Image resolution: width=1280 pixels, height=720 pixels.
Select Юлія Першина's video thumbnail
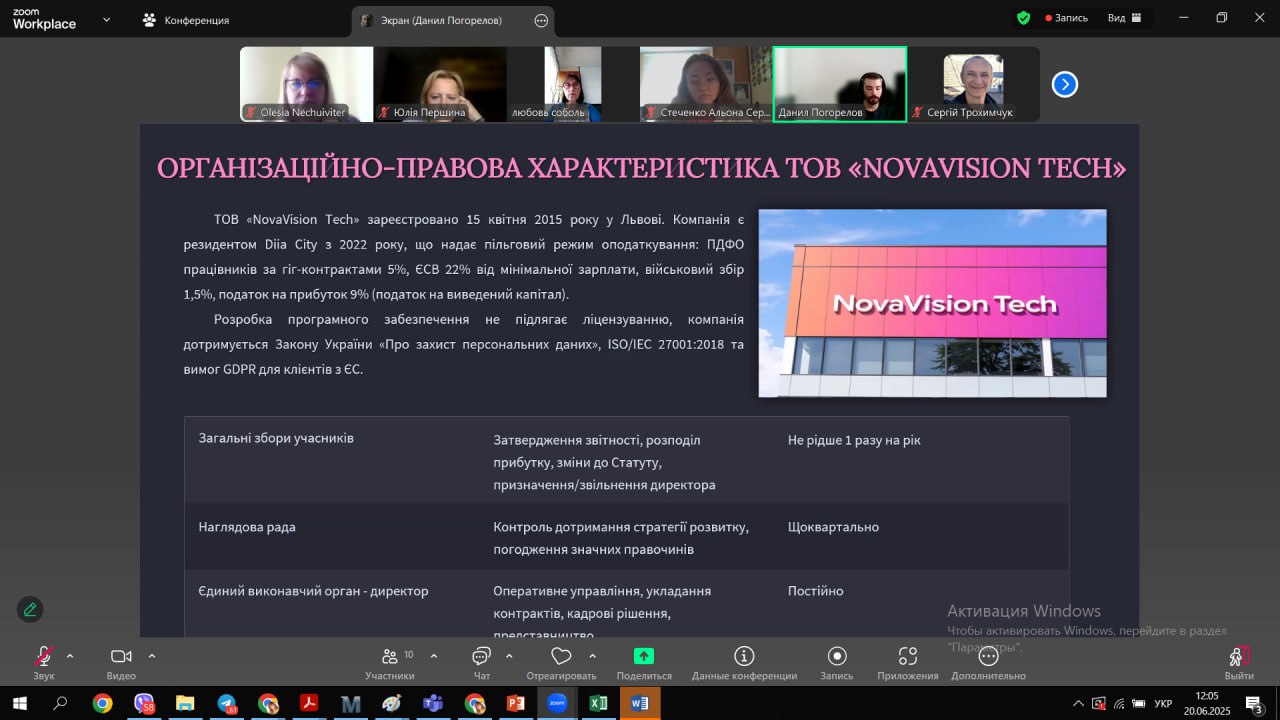tap(440, 85)
